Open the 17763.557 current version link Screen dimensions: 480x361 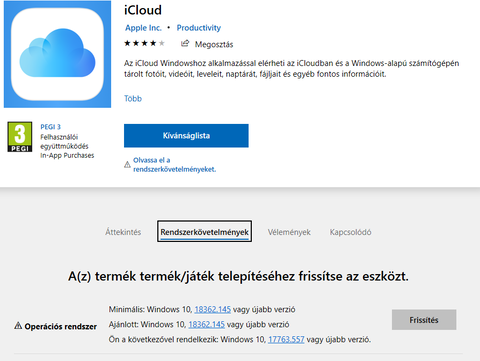286,339
